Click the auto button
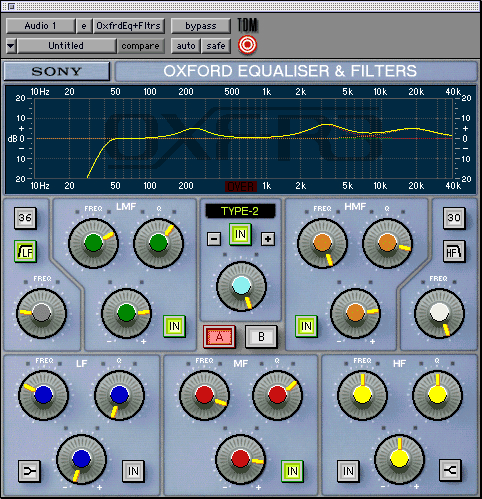482x499 pixels. (x=186, y=46)
